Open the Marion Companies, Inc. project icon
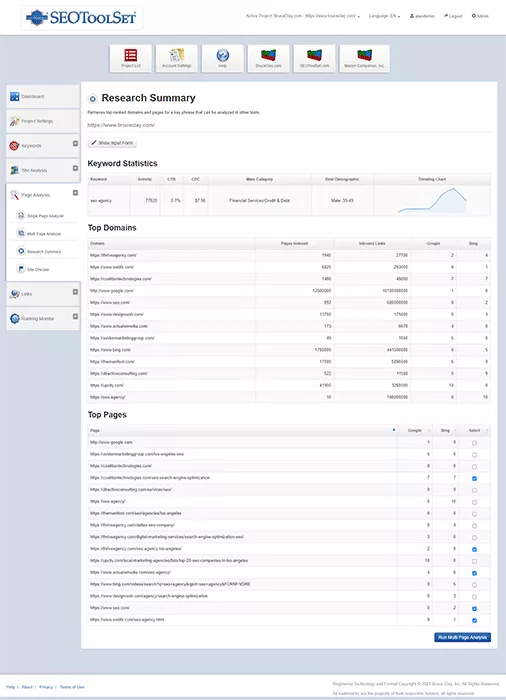506x700 pixels. tap(364, 55)
